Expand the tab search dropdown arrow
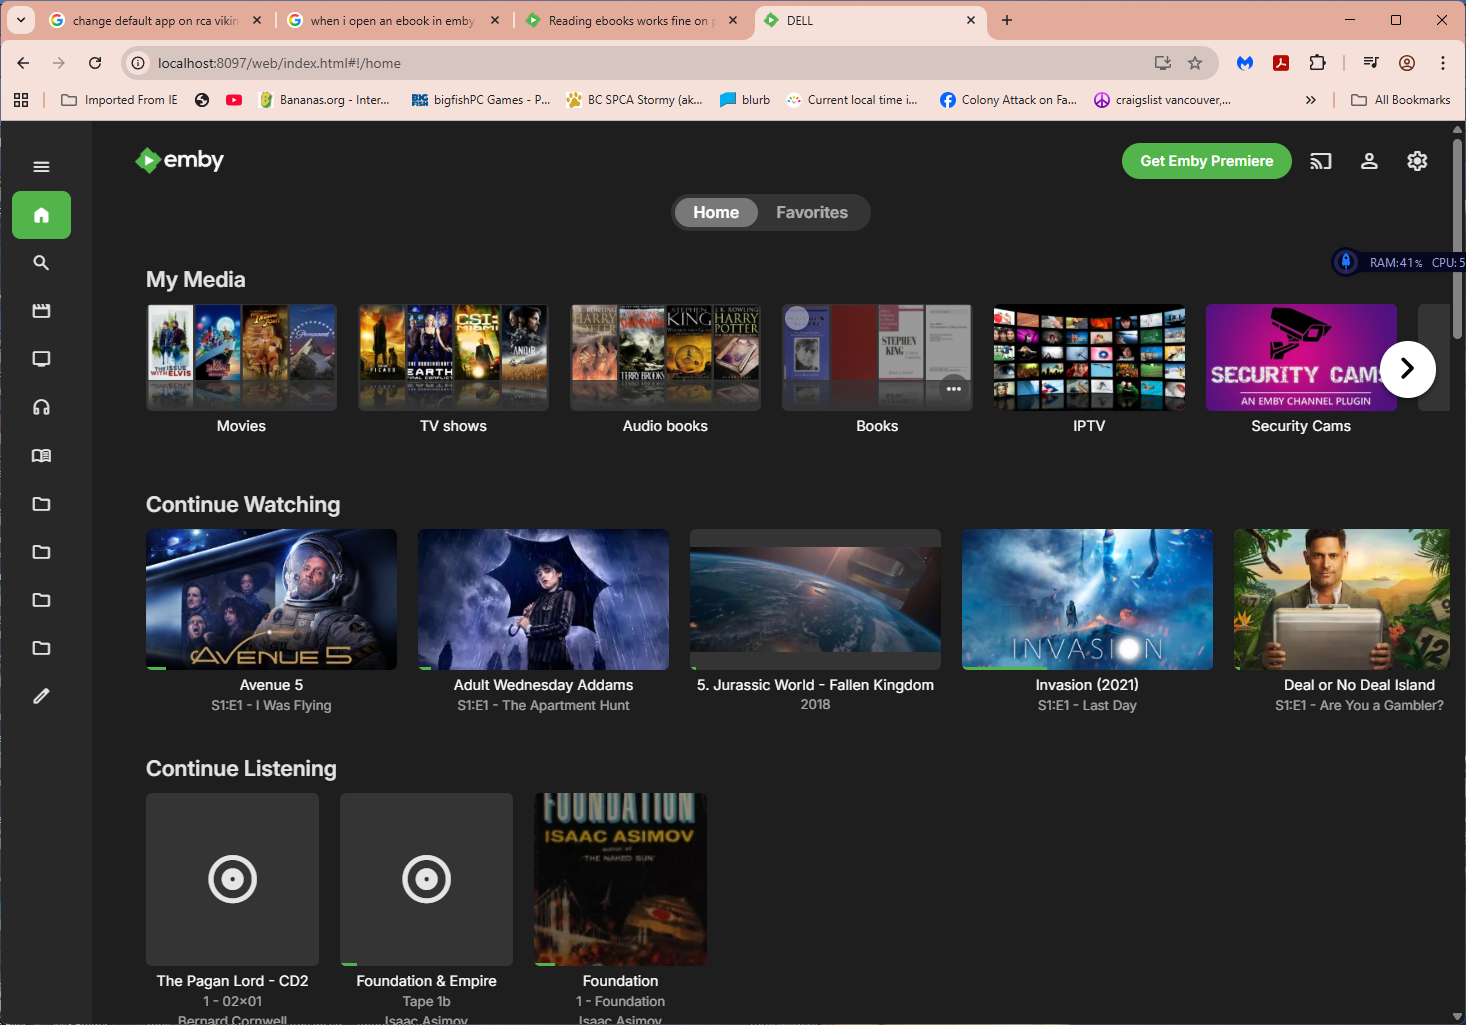Image resolution: width=1466 pixels, height=1025 pixels. click(21, 20)
